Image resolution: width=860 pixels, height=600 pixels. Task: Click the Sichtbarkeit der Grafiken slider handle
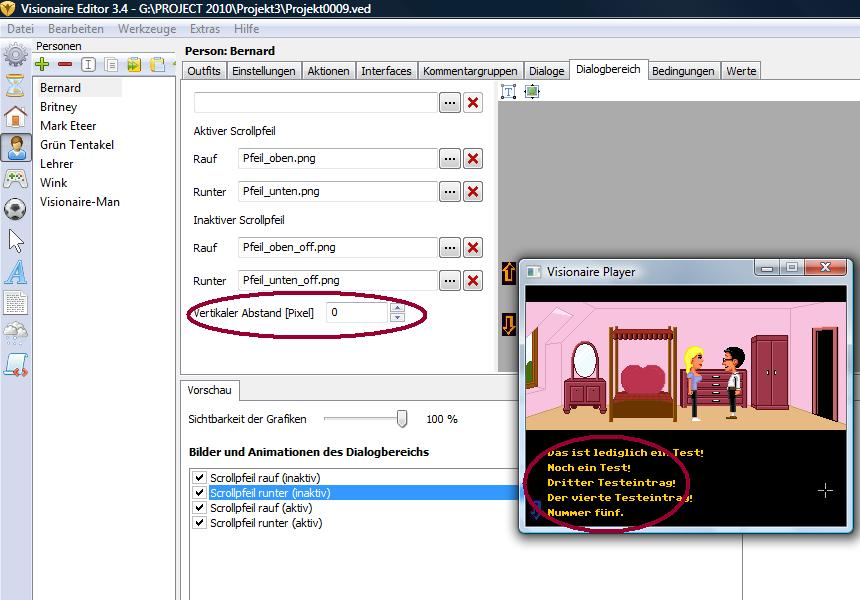point(401,418)
